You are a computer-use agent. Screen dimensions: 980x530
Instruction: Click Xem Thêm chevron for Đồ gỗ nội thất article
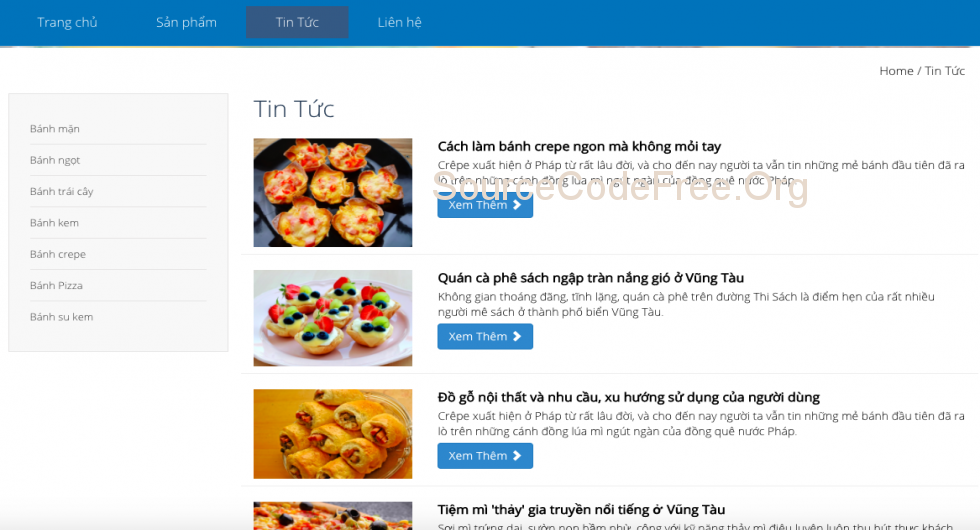click(x=517, y=456)
